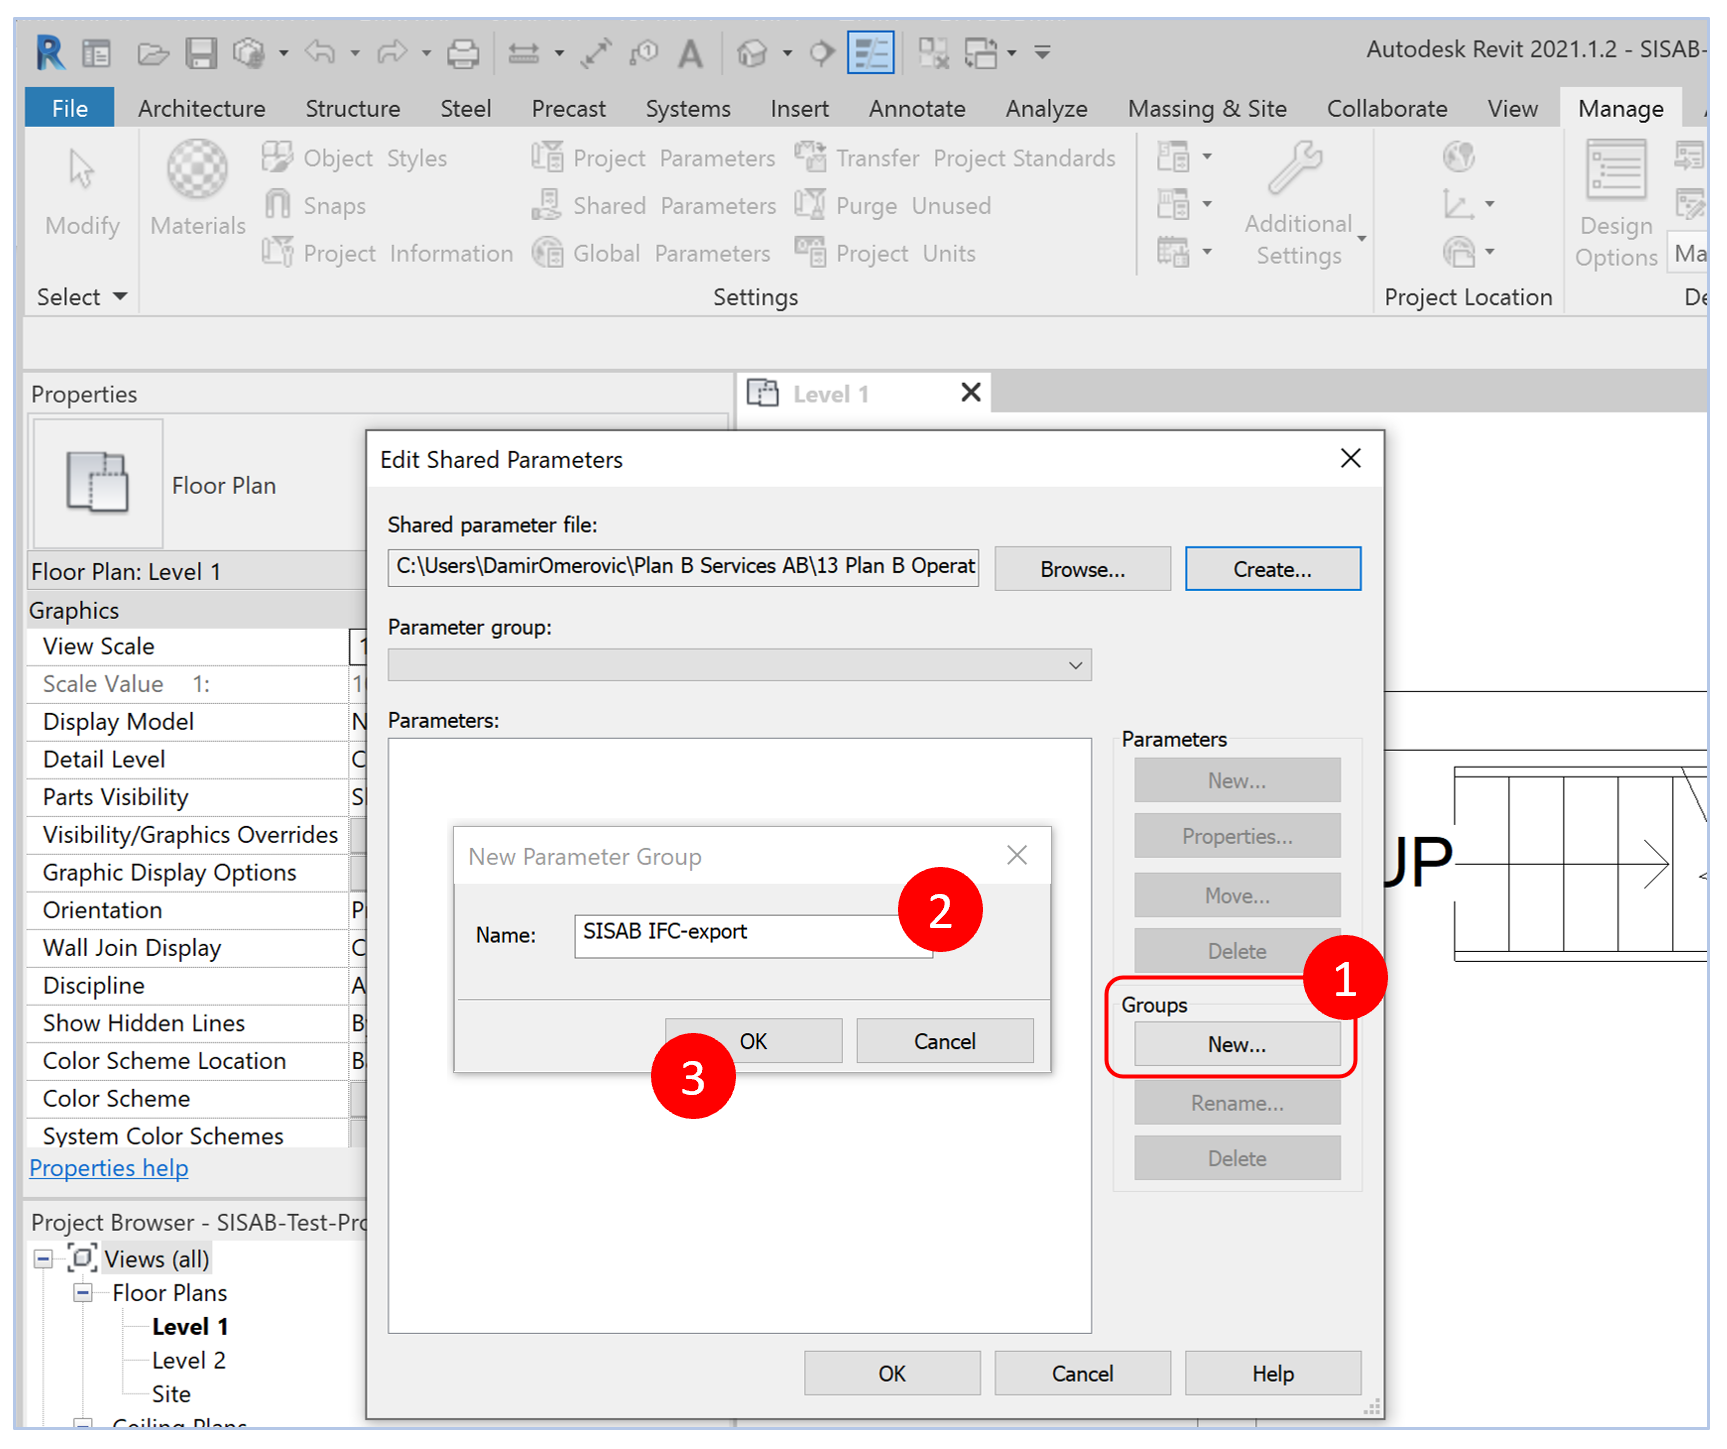The image size is (1727, 1449).
Task: Open Object Styles settings
Action: (x=354, y=158)
